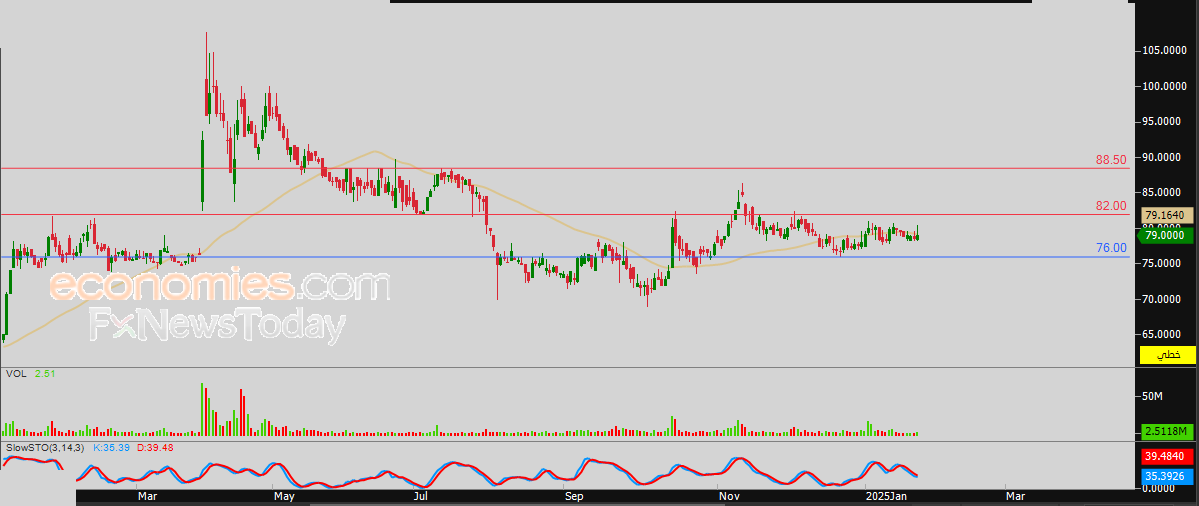Click the green 79.0000 last price tag

click(x=1166, y=236)
